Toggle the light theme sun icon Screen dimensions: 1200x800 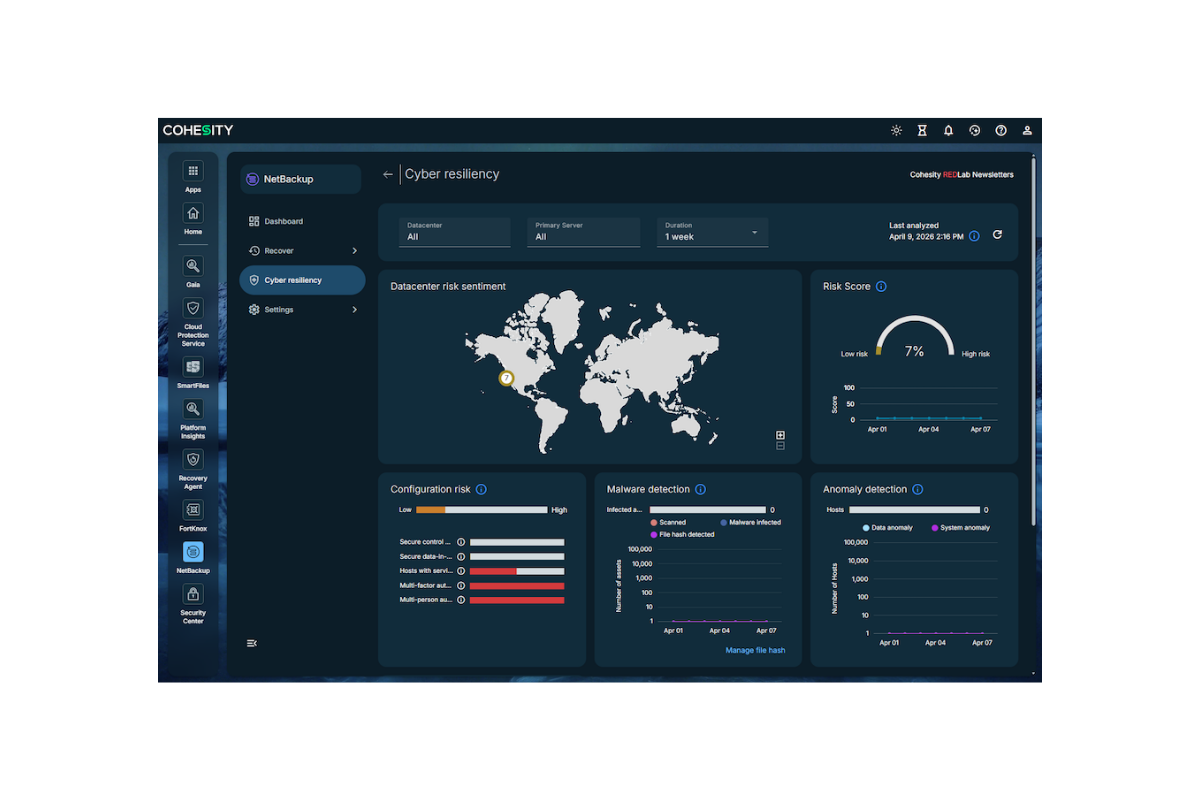pos(896,130)
